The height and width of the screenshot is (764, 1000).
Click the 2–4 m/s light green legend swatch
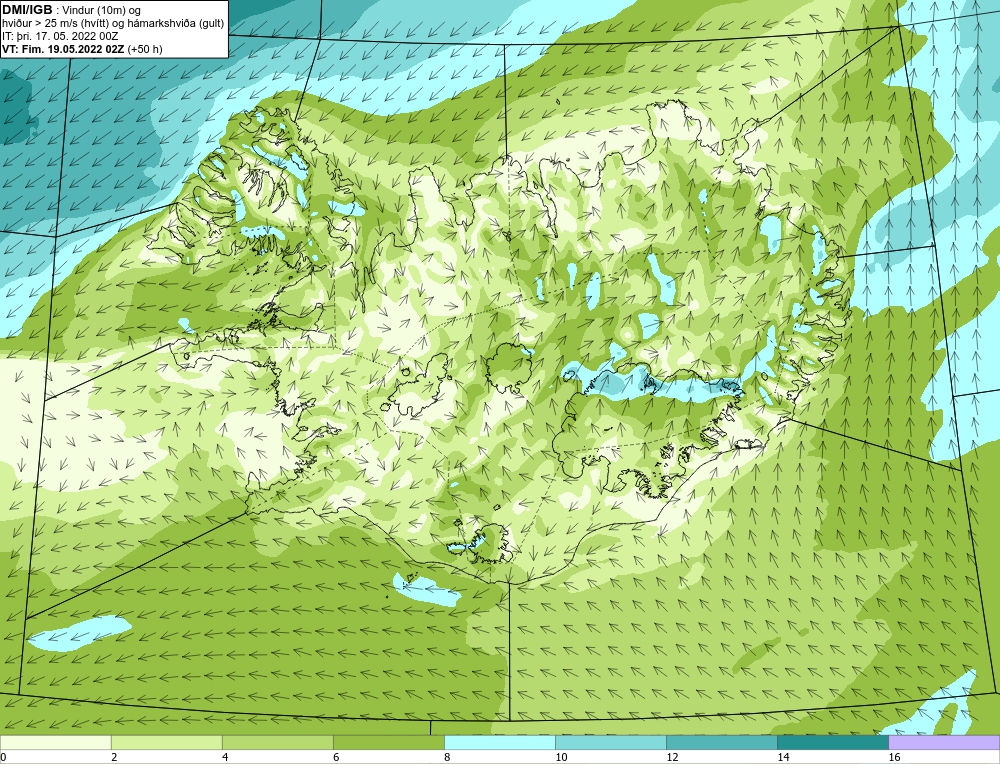pos(166,742)
